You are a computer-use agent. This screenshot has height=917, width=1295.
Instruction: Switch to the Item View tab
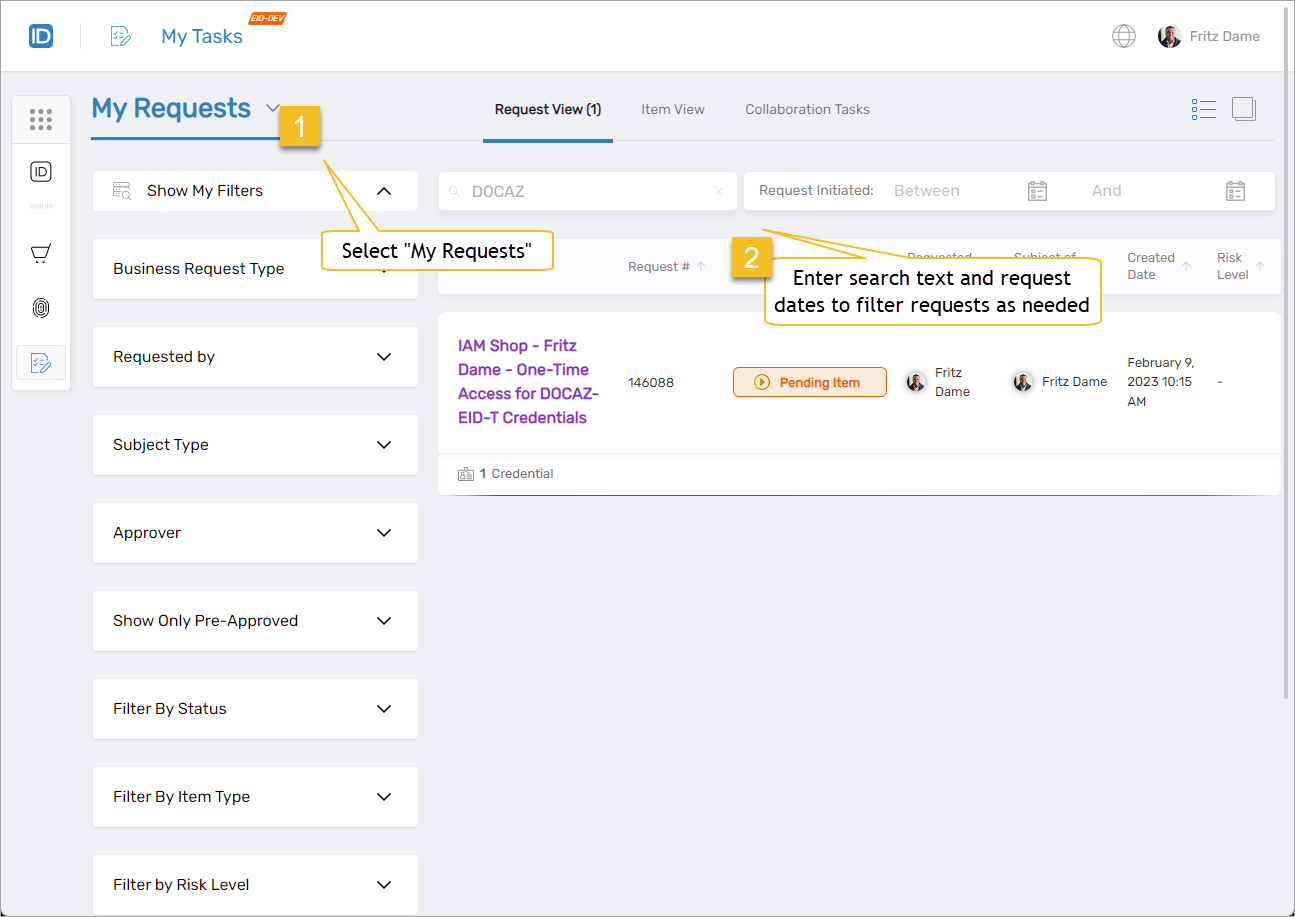coord(673,109)
